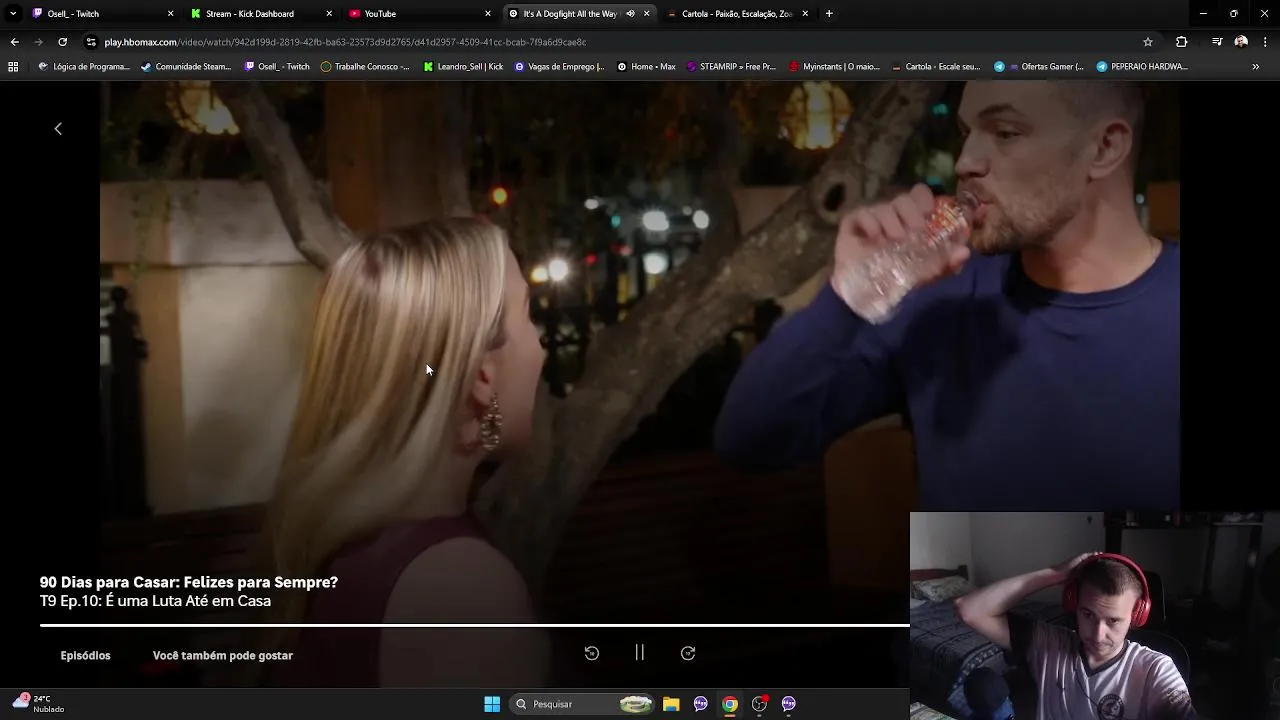Open a new browser tab
1280x720 pixels.
829,14
